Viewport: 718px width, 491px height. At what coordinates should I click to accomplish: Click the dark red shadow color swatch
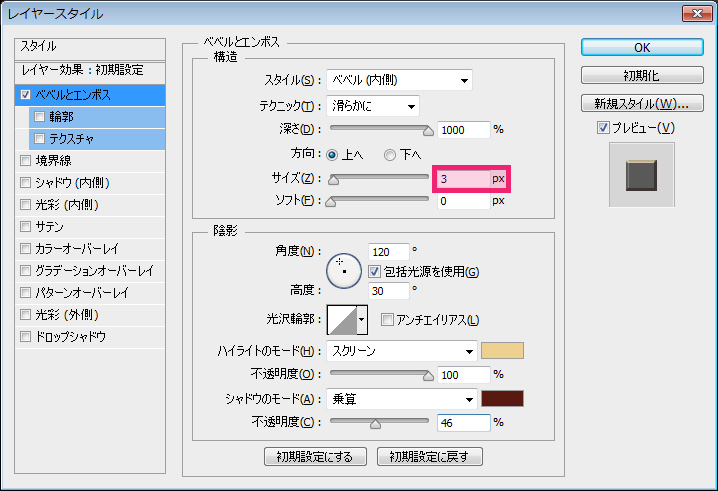point(502,399)
